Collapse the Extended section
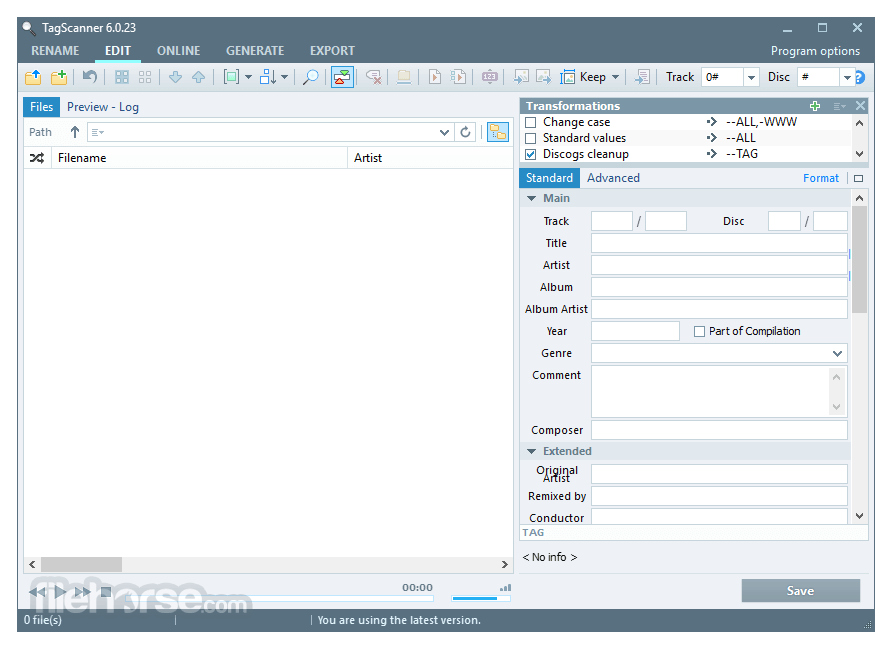Image resolution: width=893 pixels, height=649 pixels. click(531, 451)
